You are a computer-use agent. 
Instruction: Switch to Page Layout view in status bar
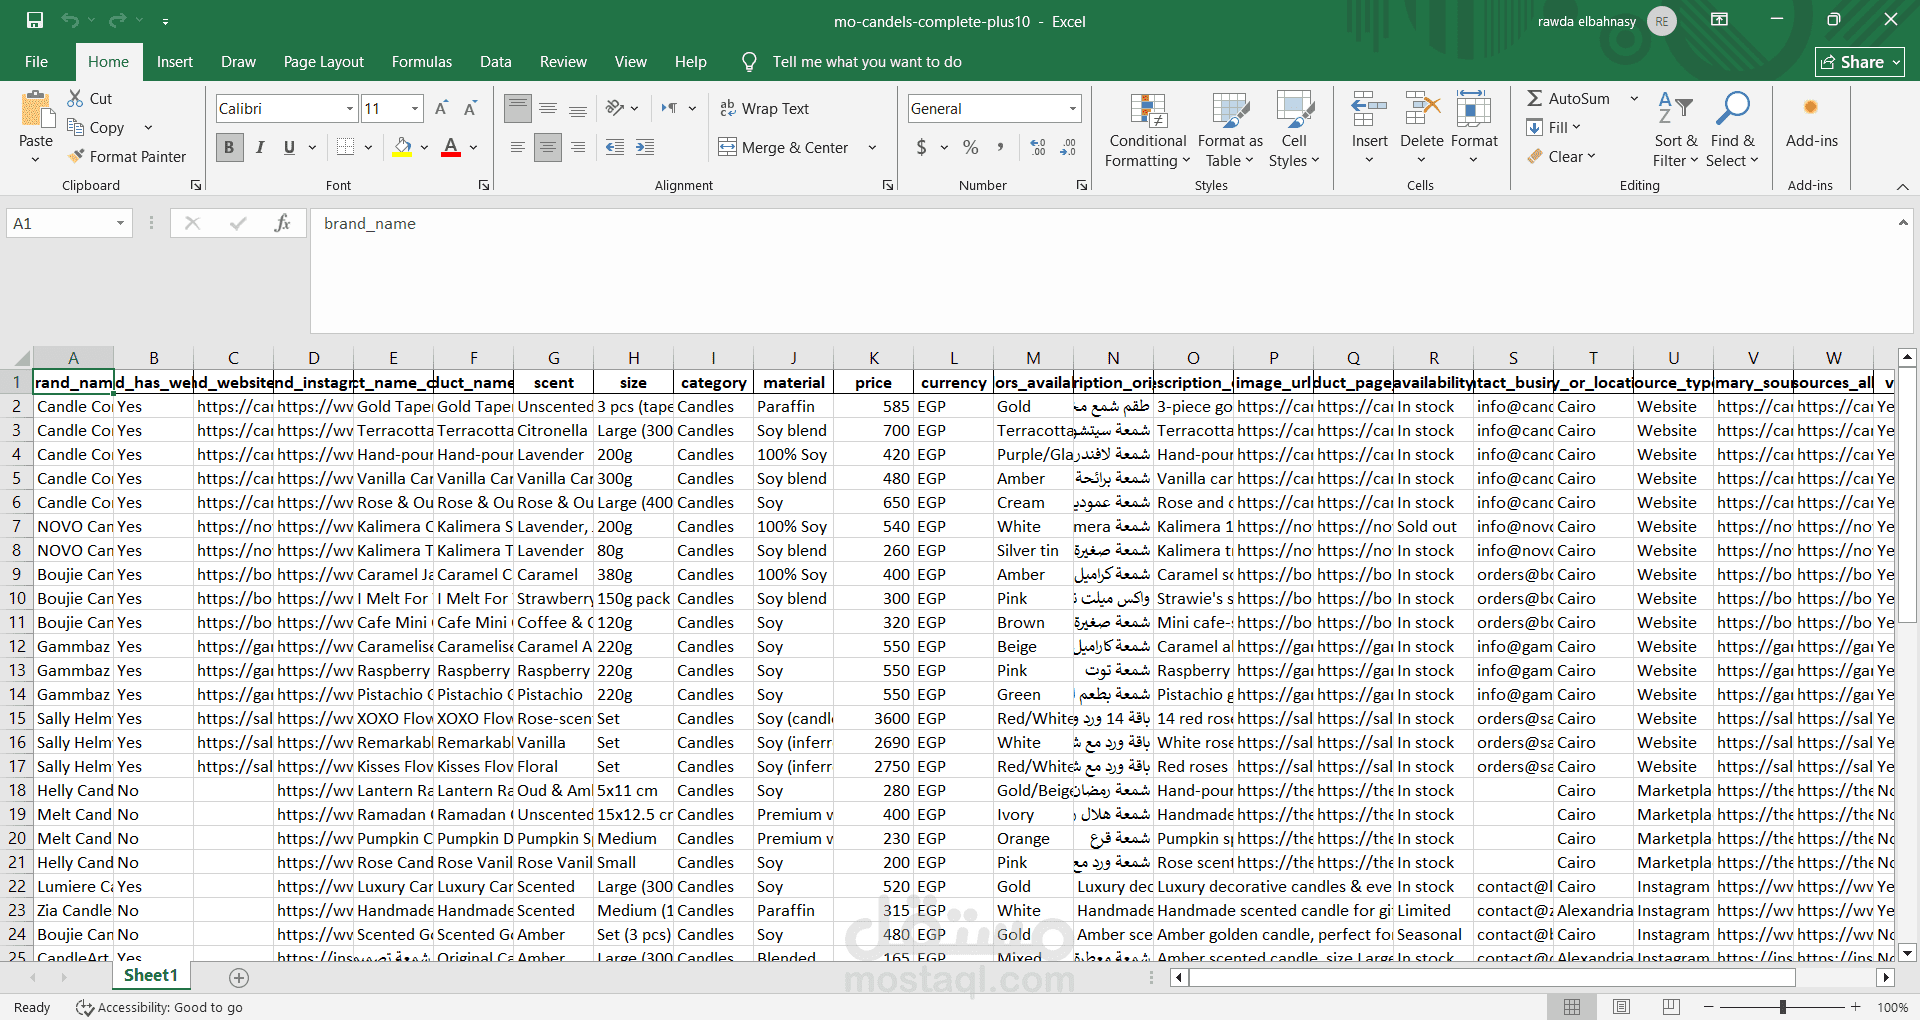pos(1622,1007)
